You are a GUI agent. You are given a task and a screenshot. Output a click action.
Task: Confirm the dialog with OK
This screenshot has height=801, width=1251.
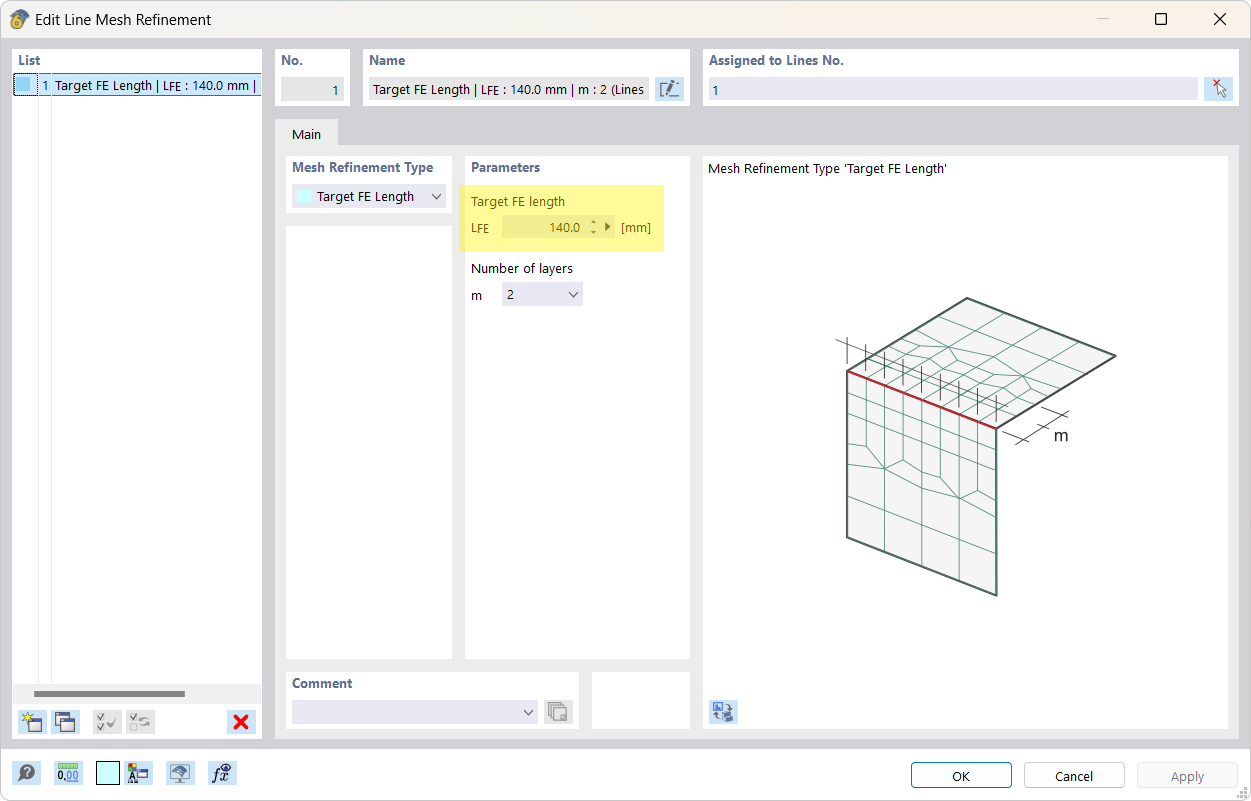point(960,775)
